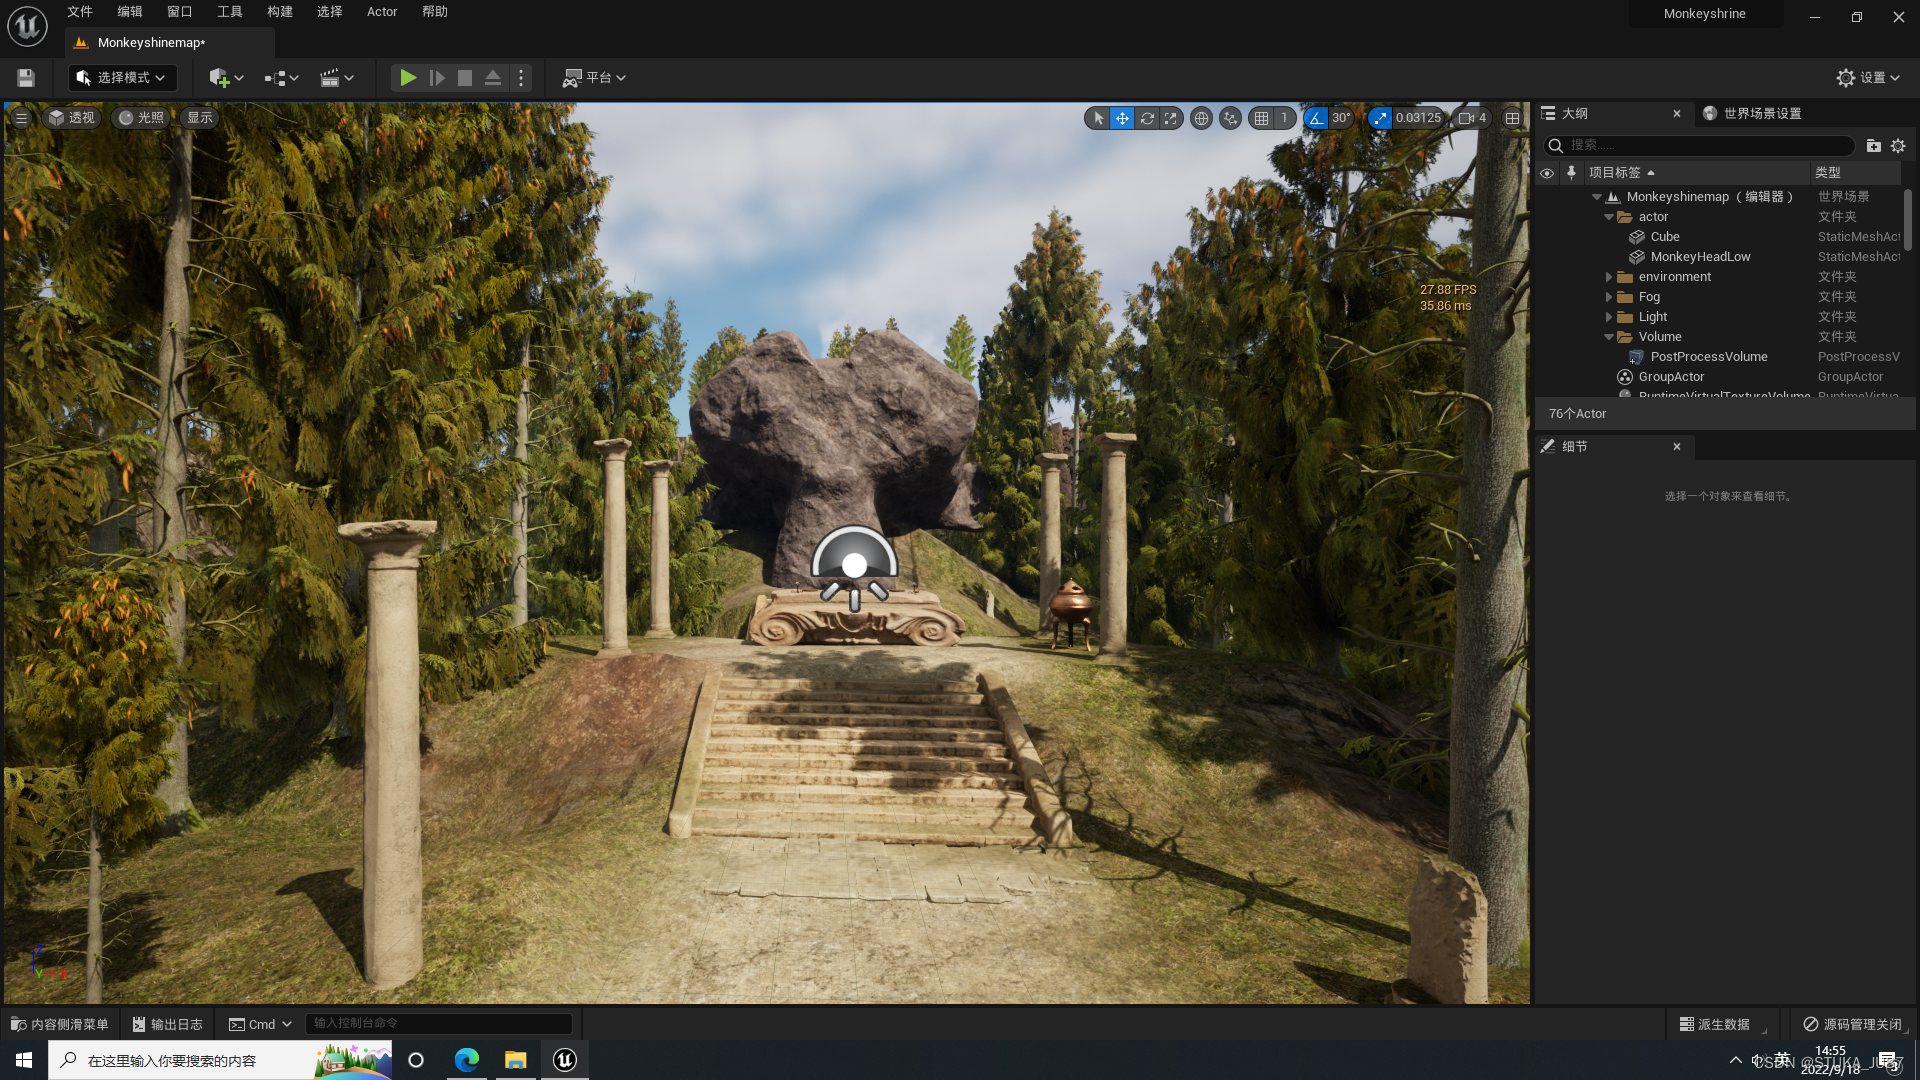Expand the environment folder
The width and height of the screenshot is (1920, 1080).
pyautogui.click(x=1609, y=277)
